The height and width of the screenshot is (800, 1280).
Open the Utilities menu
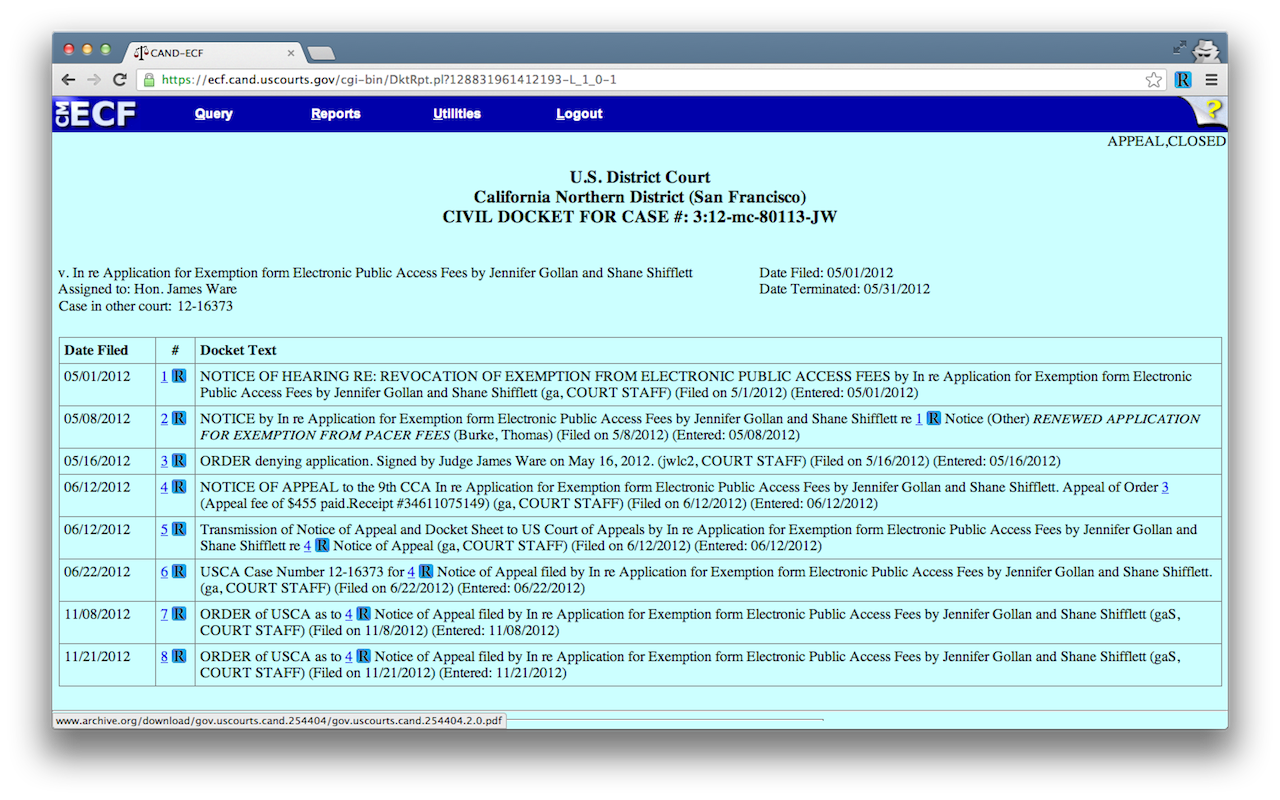click(x=457, y=114)
